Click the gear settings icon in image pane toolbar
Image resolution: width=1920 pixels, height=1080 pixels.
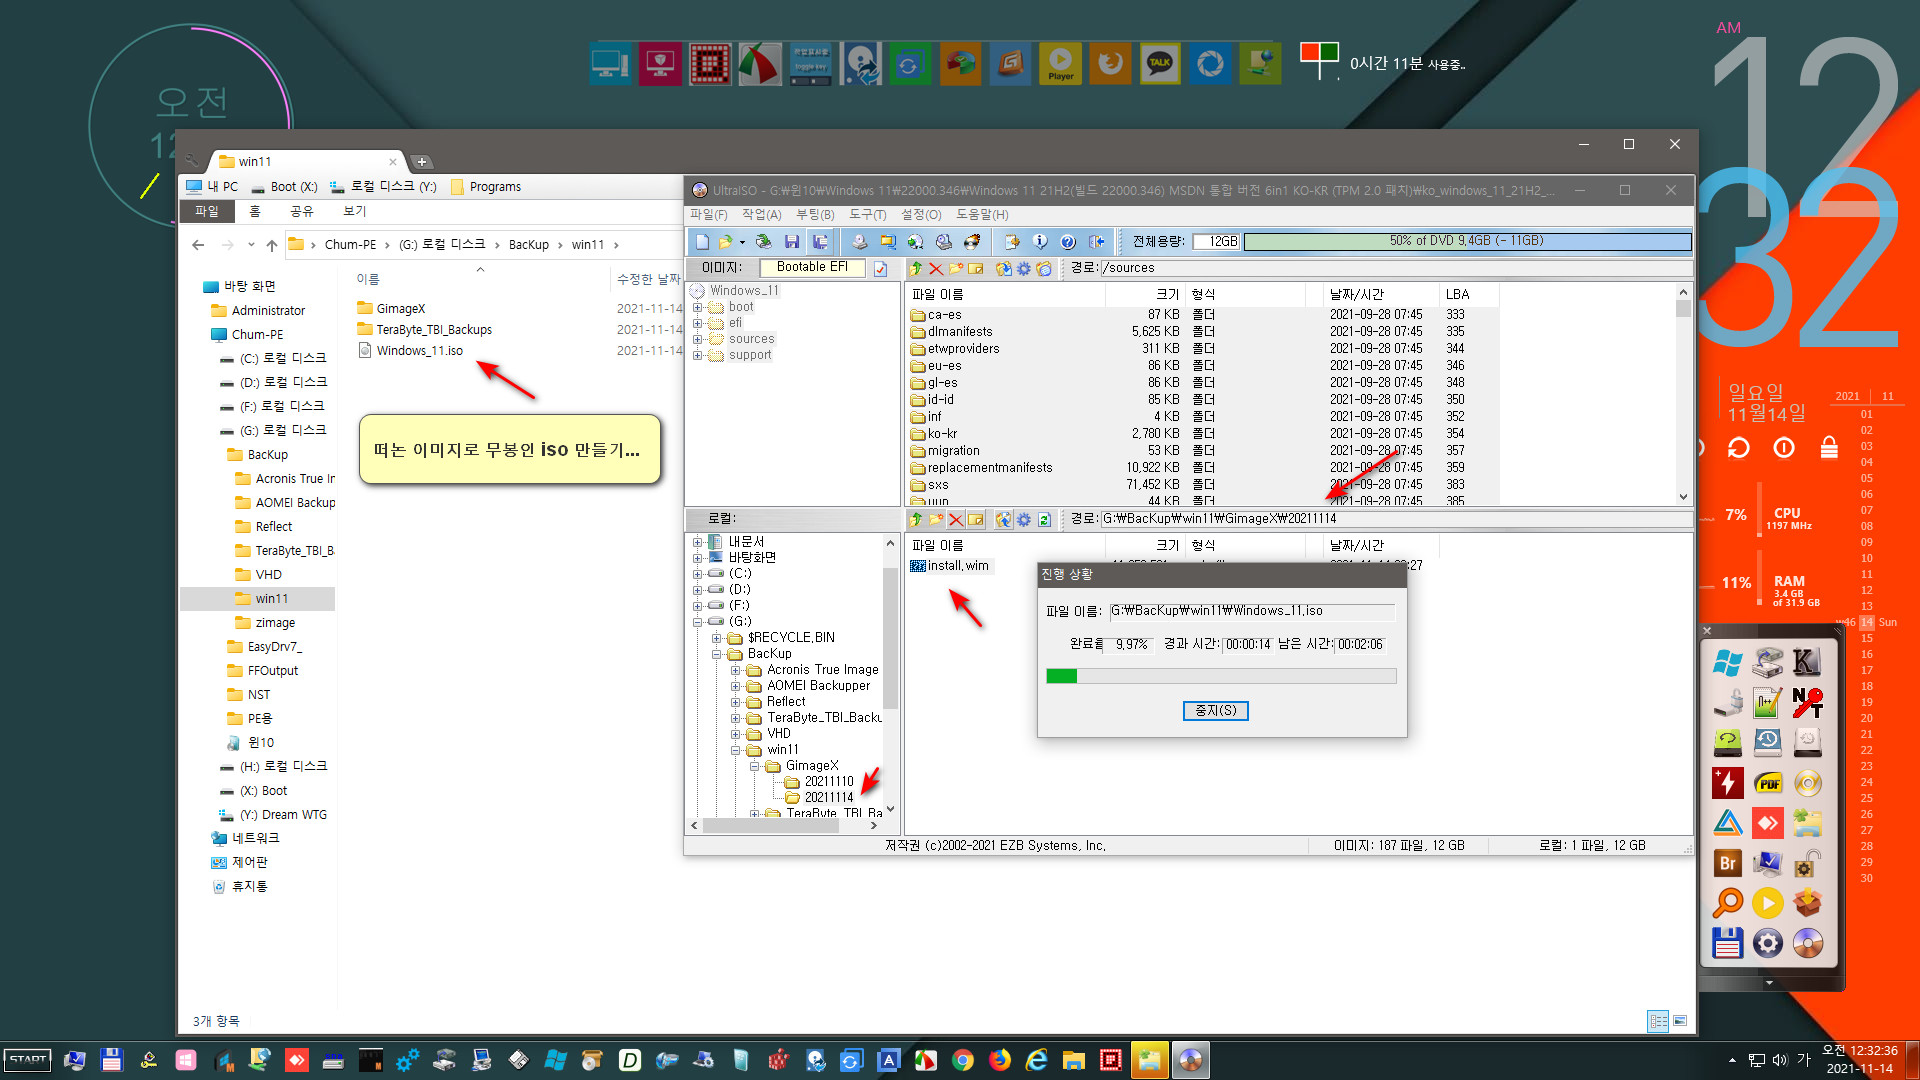pyautogui.click(x=1023, y=269)
